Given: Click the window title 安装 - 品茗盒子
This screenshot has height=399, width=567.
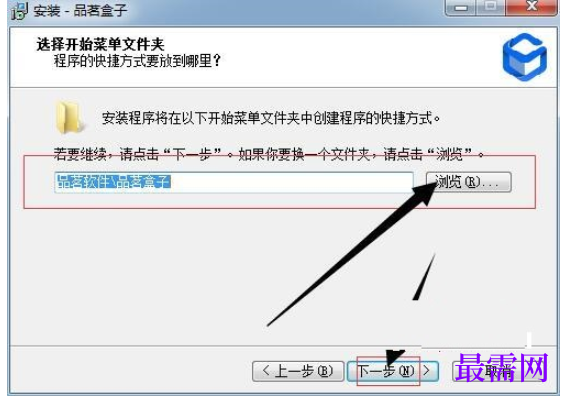Looking at the screenshot, I should click(80, 10).
